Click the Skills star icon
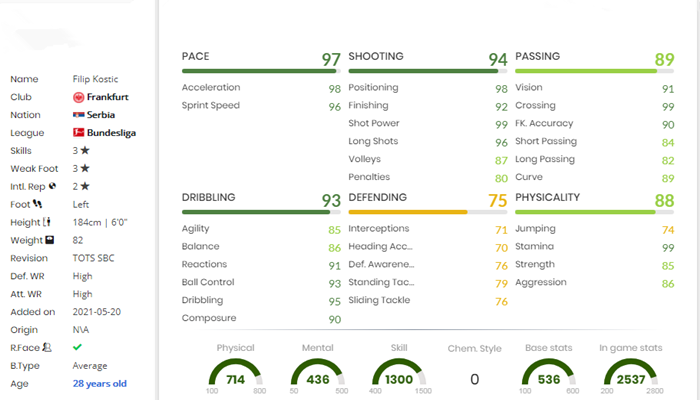The height and width of the screenshot is (400, 700). (85, 150)
